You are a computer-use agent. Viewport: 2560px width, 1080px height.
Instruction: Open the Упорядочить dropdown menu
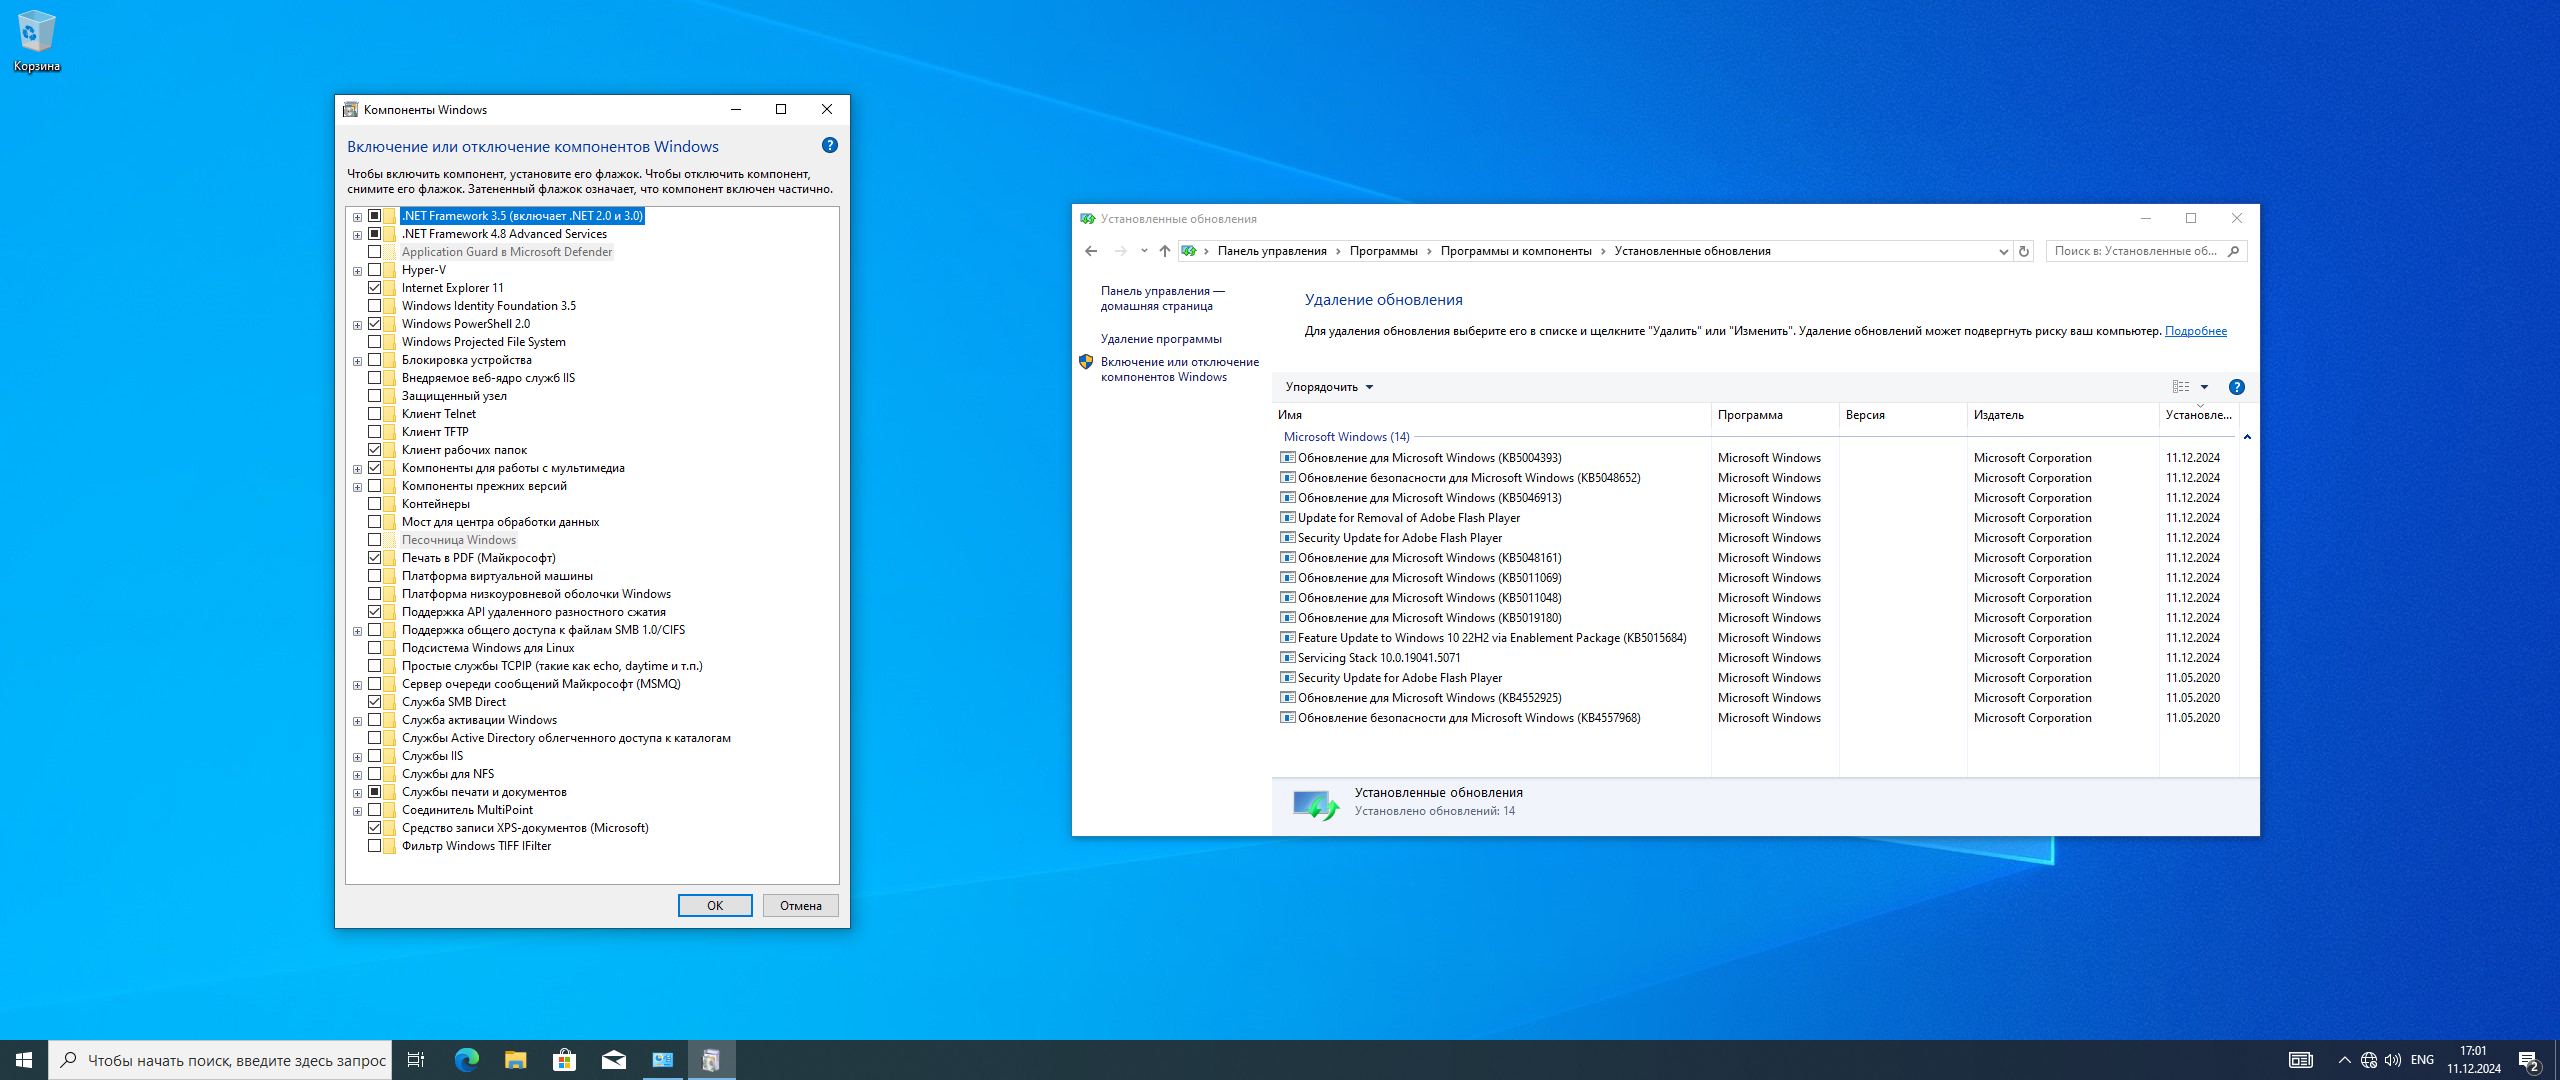(x=1329, y=387)
